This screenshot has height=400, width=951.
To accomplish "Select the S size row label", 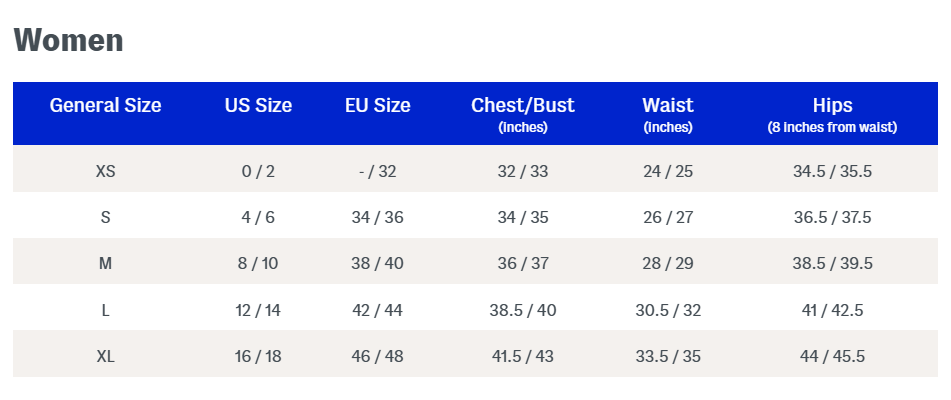I will tap(105, 217).
